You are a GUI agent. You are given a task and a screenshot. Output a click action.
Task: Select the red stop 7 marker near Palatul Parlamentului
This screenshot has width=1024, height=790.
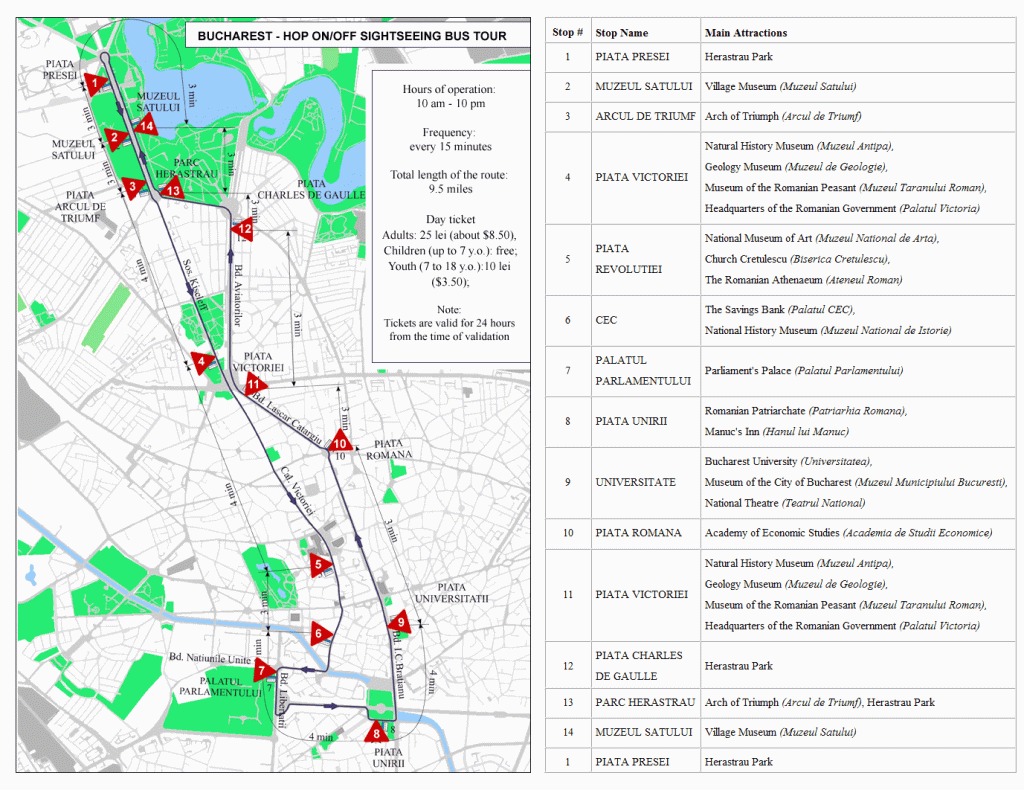tap(263, 670)
